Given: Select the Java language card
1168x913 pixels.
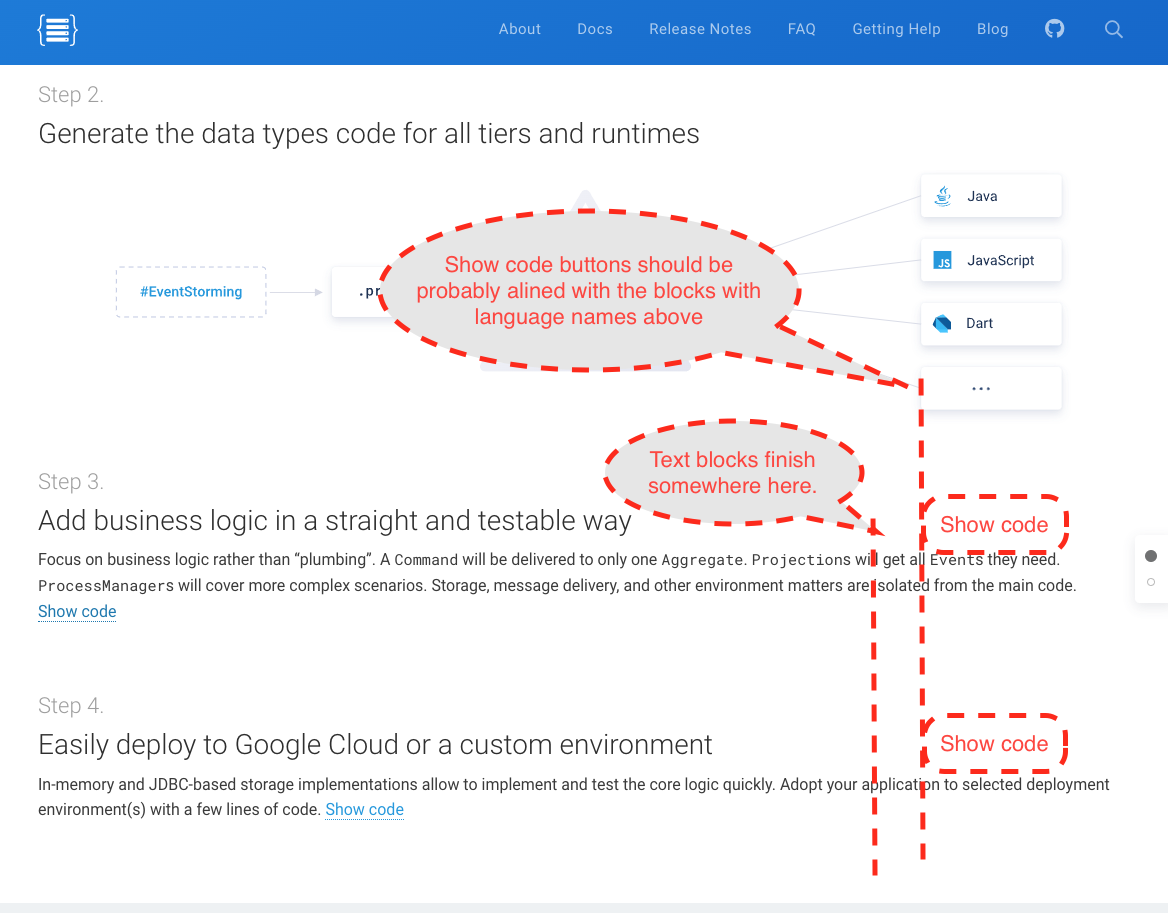Looking at the screenshot, I should [x=990, y=195].
